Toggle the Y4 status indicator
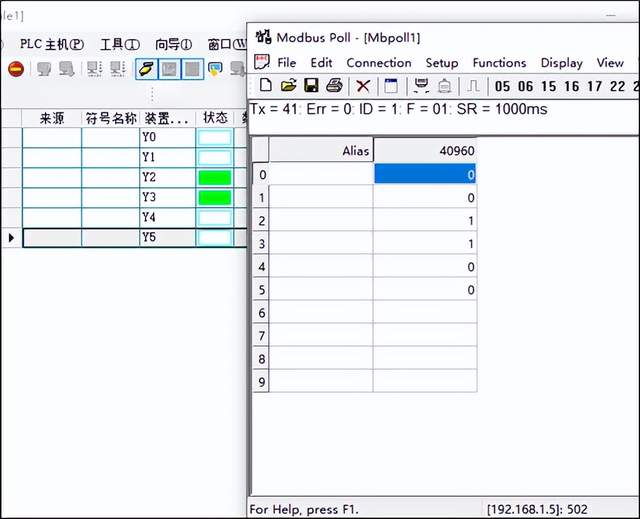This screenshot has height=519, width=640. pos(215,217)
